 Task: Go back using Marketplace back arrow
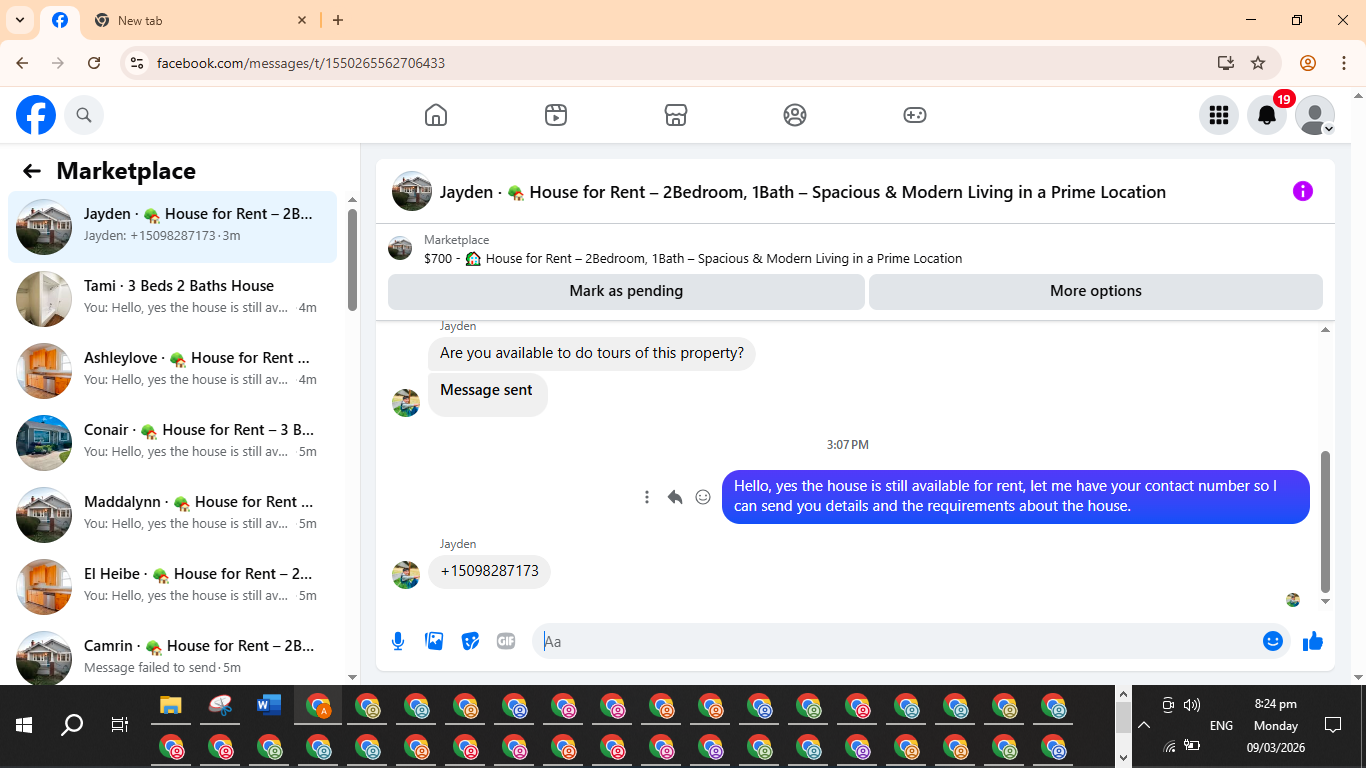(x=32, y=171)
